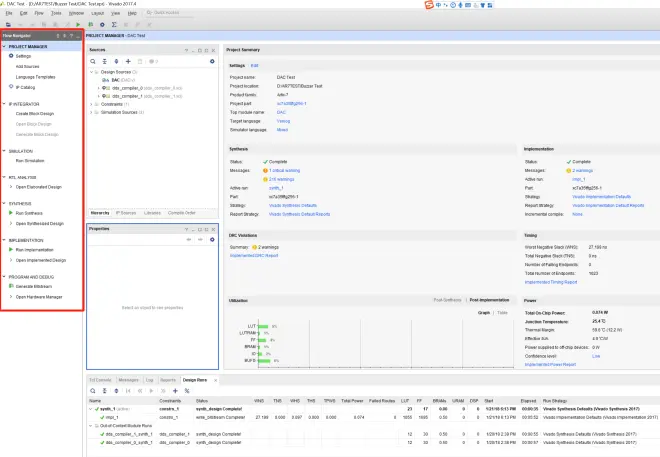Click the Sigma reports toolbar icon
The height and width of the screenshot is (457, 660).
pos(114,25)
